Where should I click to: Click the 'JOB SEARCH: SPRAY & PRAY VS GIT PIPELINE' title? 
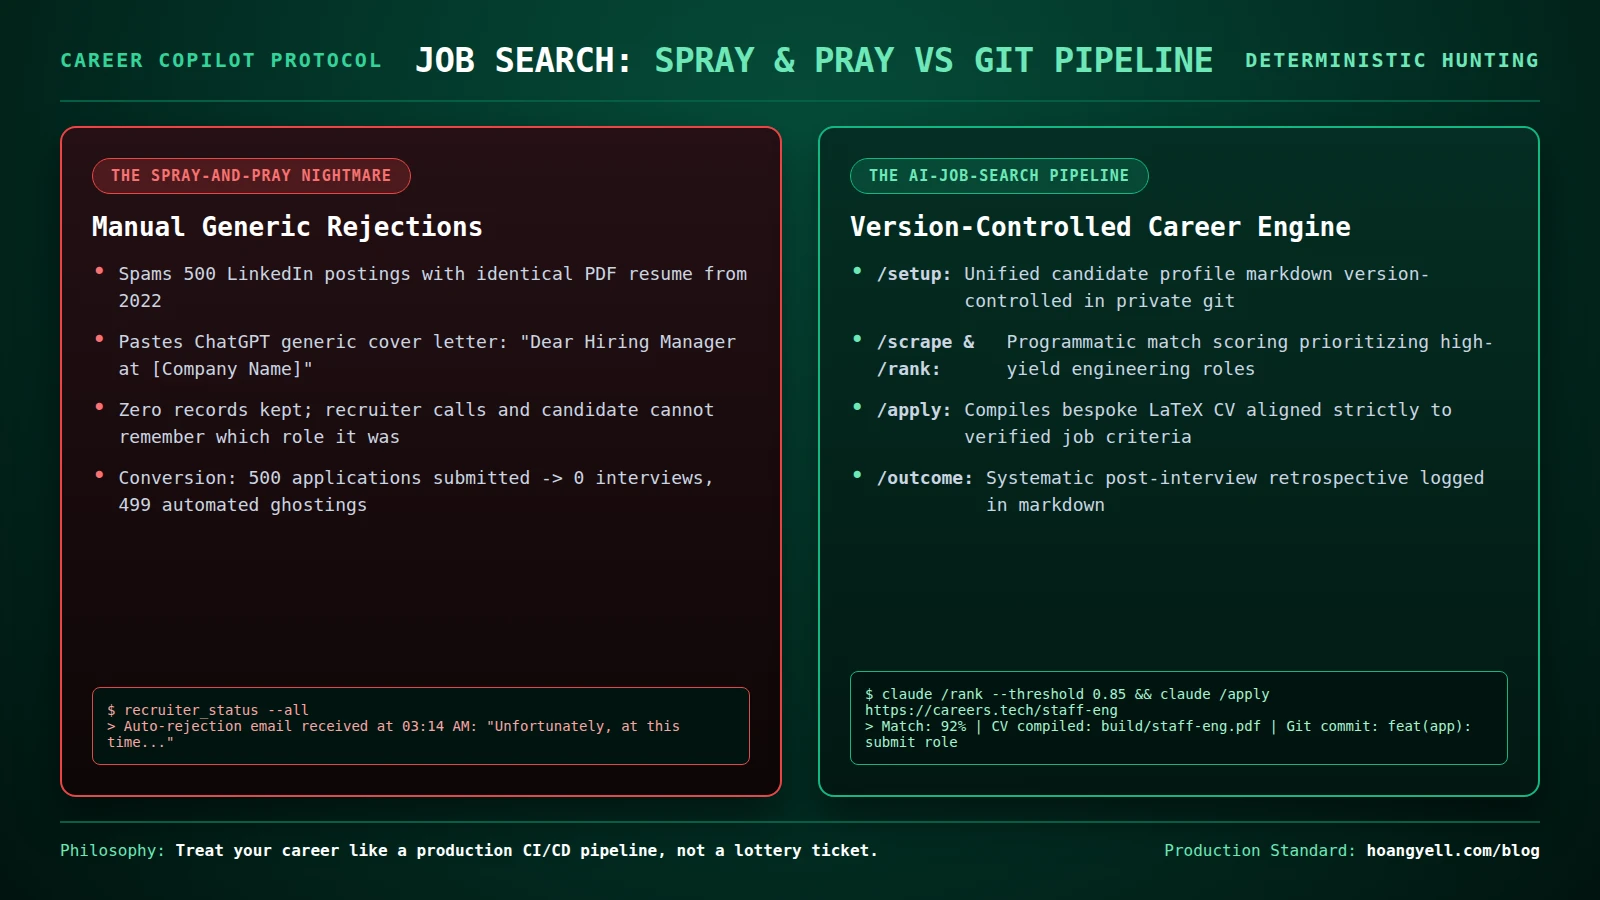point(814,60)
